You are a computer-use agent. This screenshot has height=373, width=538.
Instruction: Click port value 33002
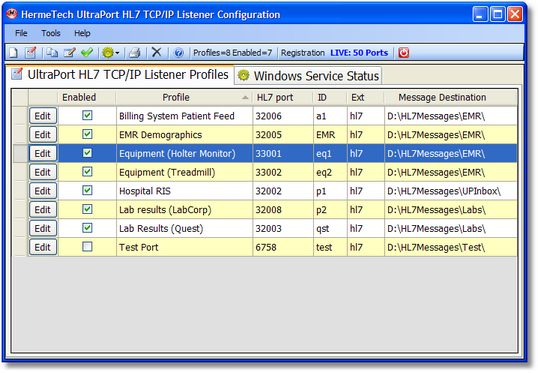point(268,172)
